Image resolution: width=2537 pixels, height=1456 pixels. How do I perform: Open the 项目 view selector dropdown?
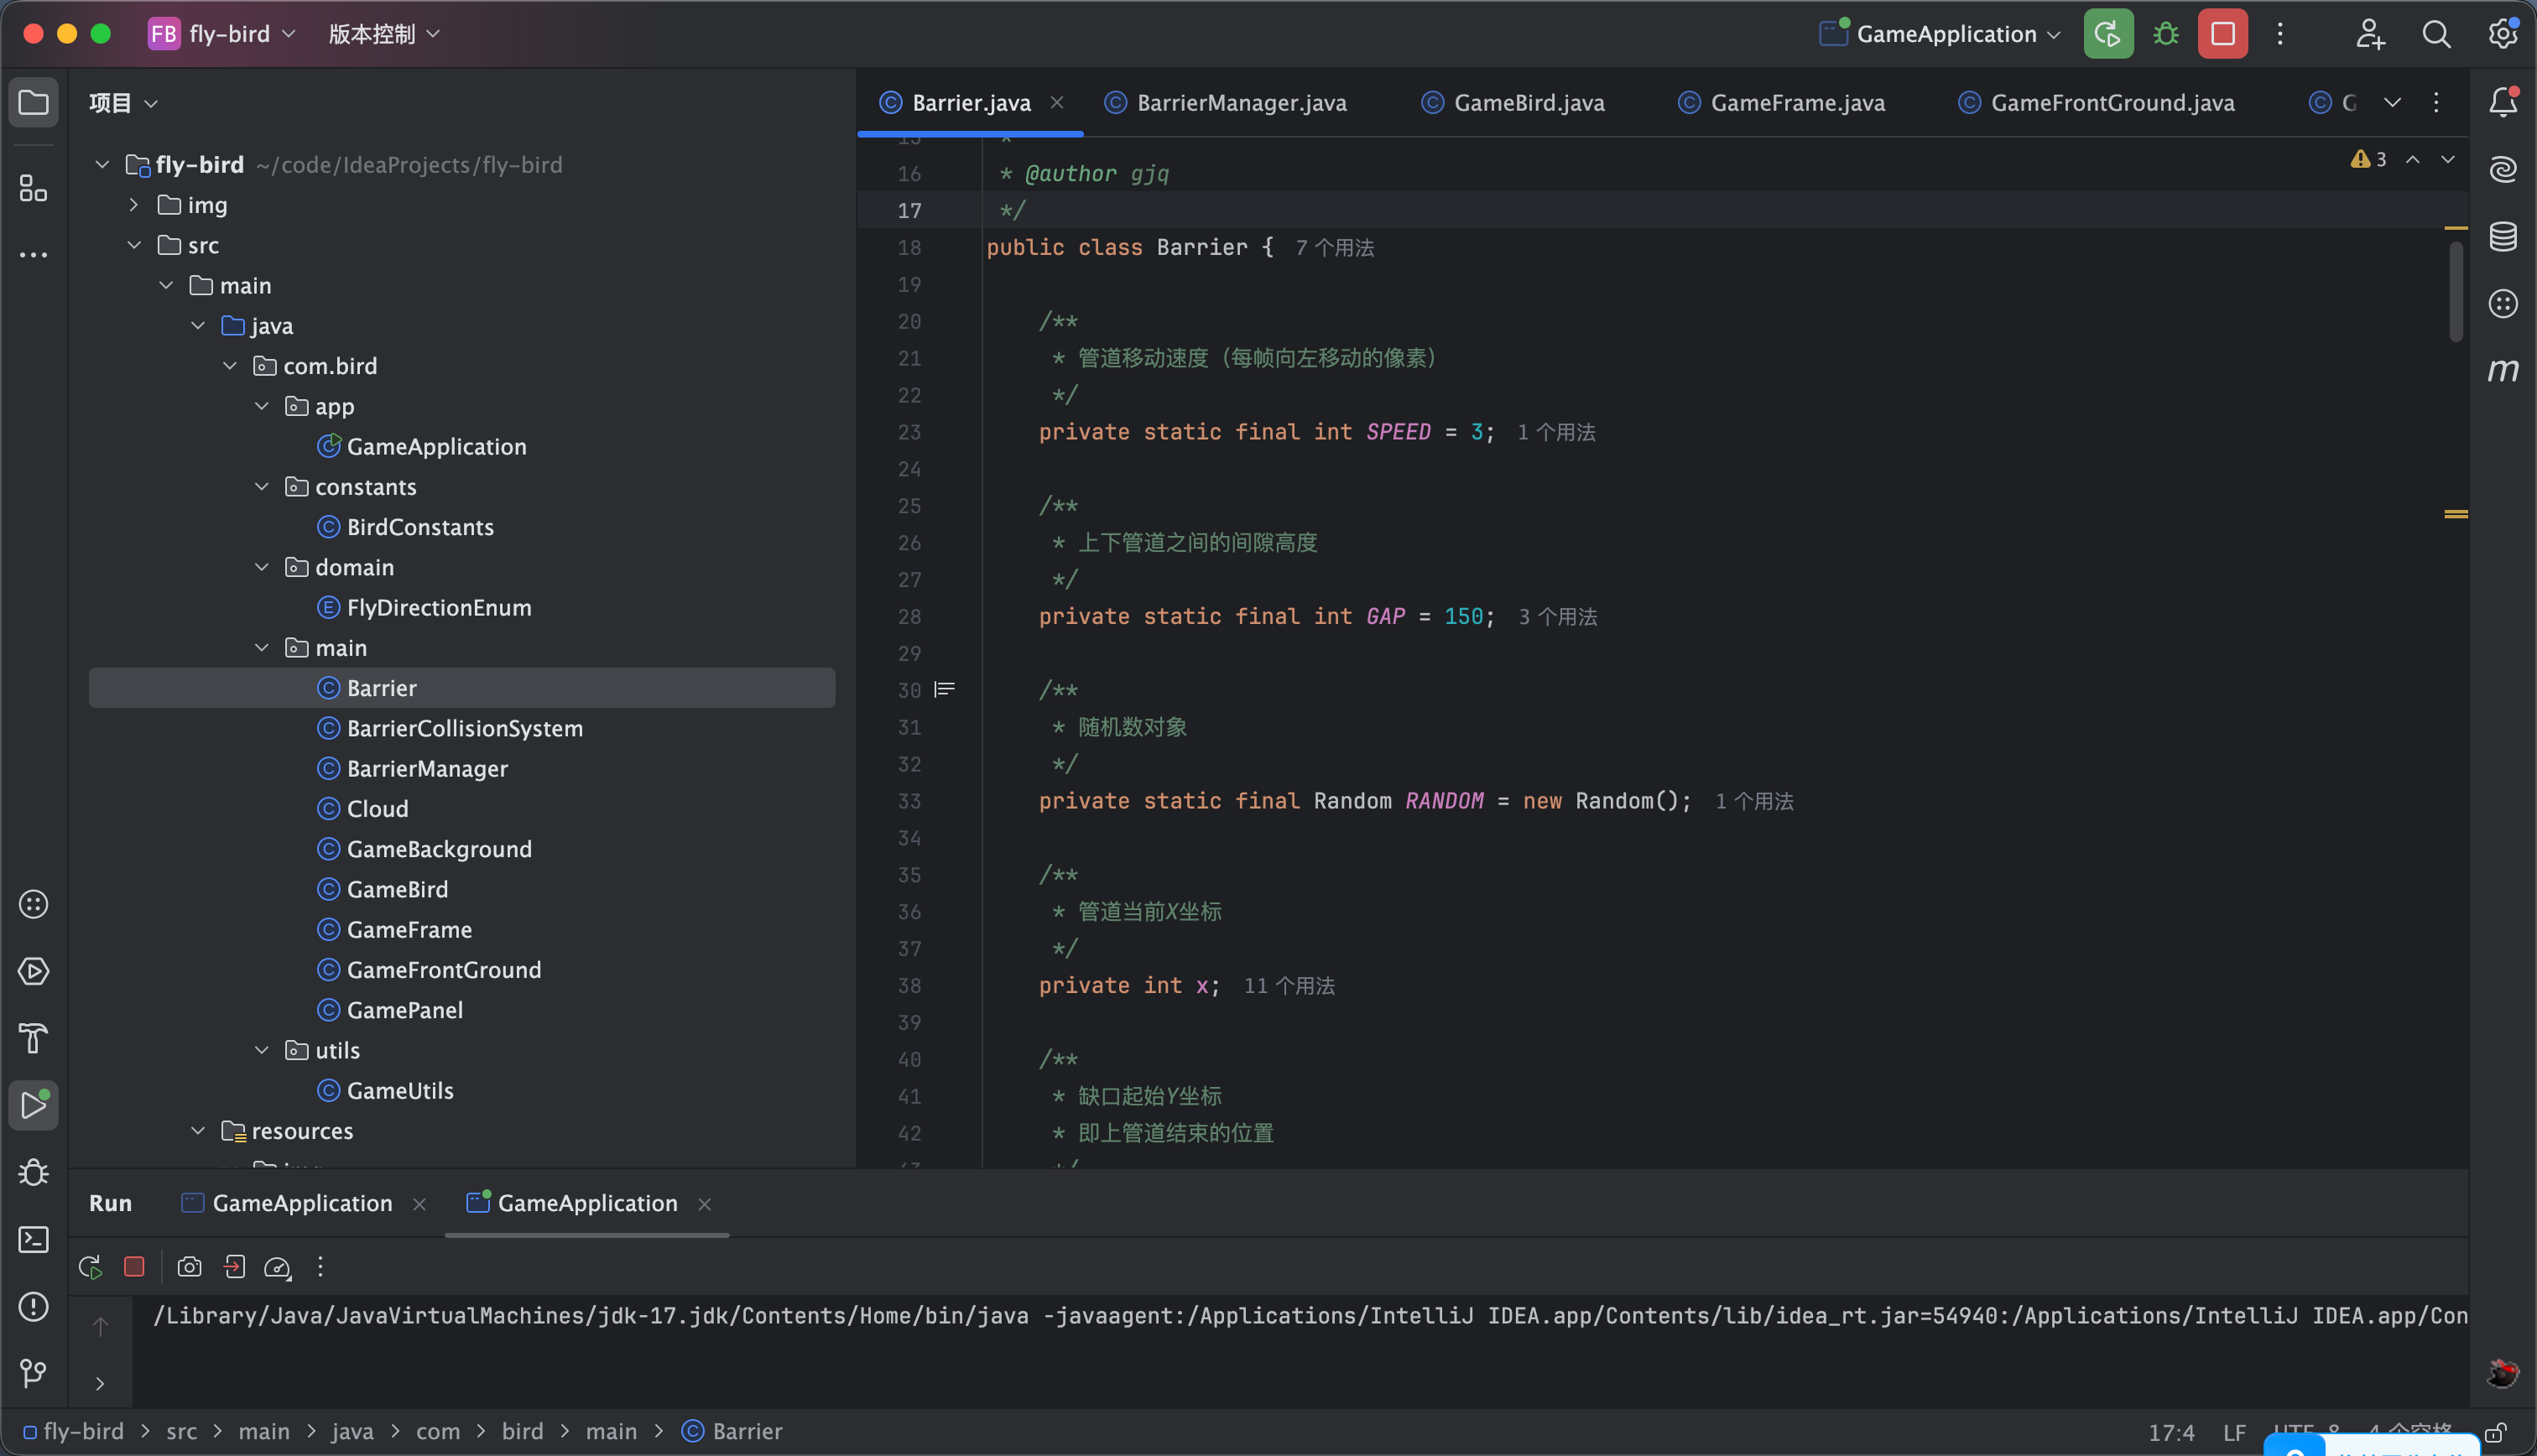coord(123,102)
